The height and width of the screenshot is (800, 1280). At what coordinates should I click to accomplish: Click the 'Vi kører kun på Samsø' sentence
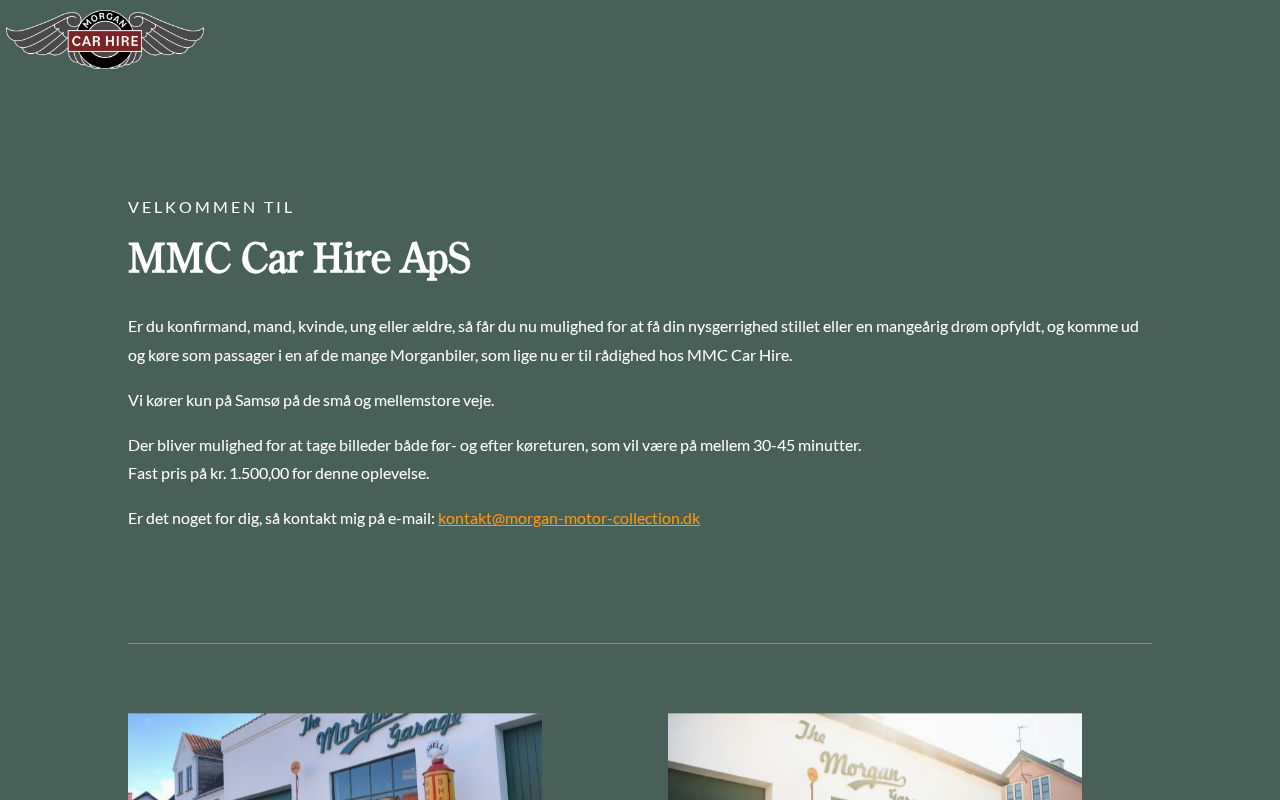[x=311, y=400]
